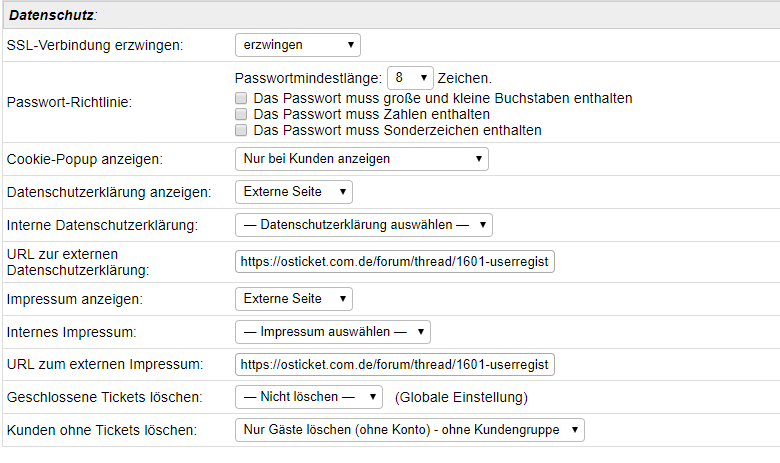Tick the Sonderzeichen password requirement checkbox

pos(241,130)
